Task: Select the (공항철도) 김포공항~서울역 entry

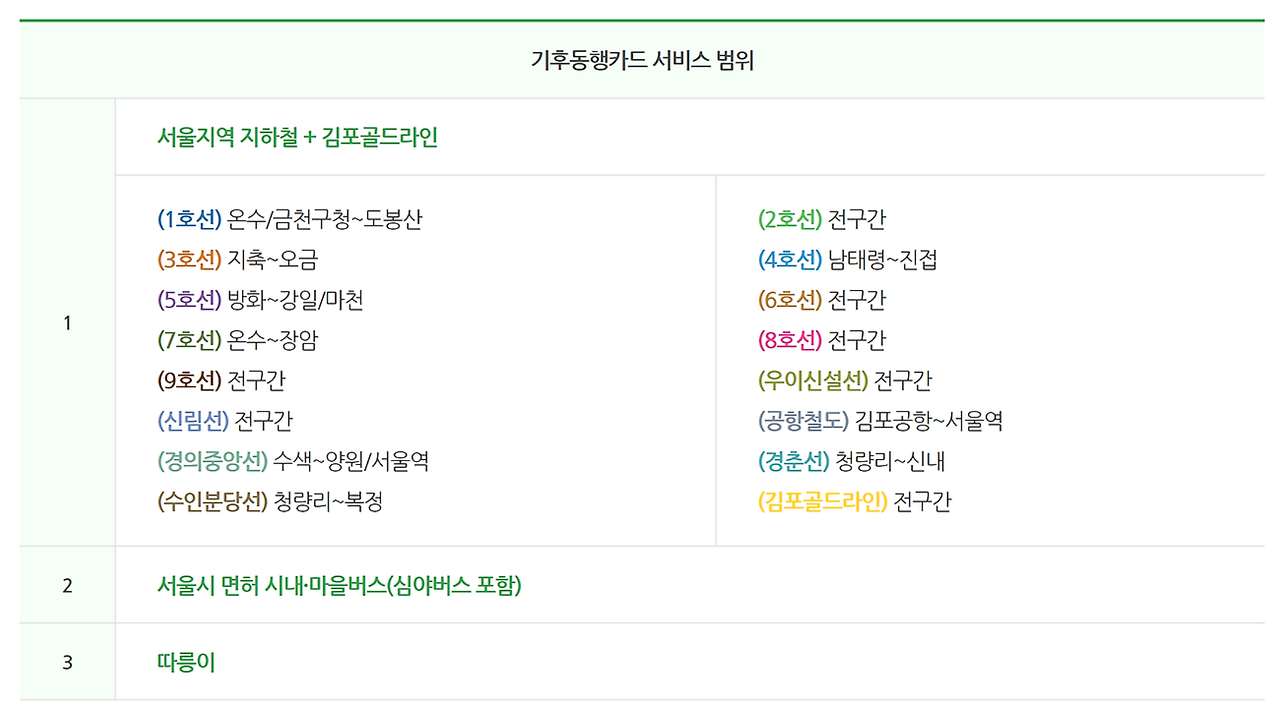Action: tap(880, 421)
